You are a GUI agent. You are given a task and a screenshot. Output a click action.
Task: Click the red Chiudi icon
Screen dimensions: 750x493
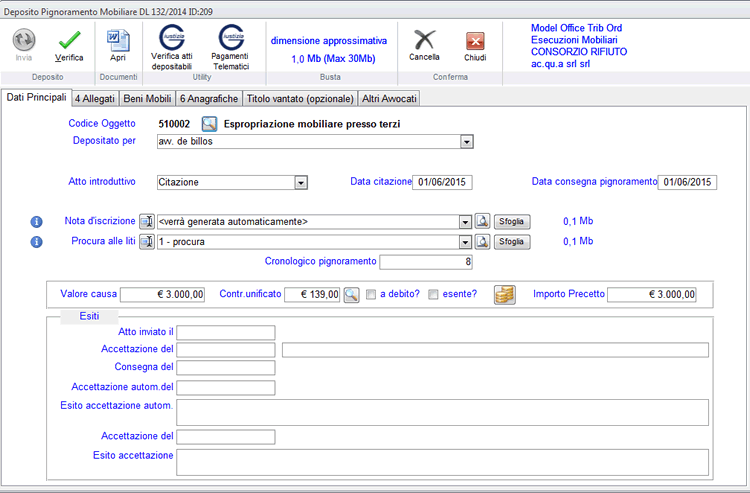click(475, 41)
